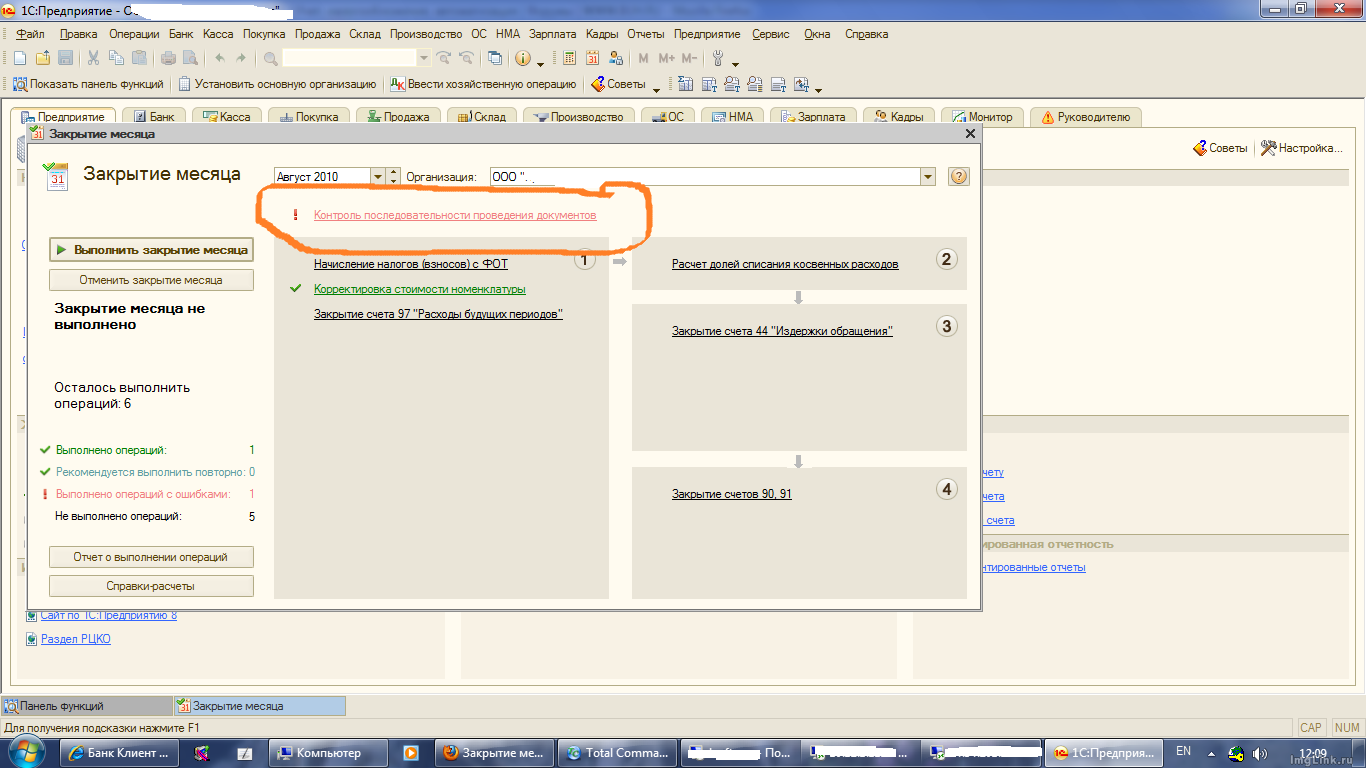1366x768 pixels.
Task: Click the Open file folder icon
Action: (x=43, y=59)
